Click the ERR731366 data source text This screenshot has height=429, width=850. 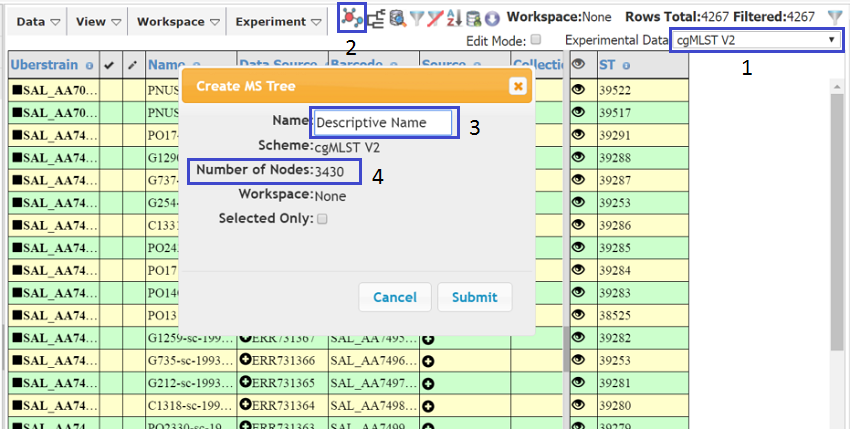[284, 361]
